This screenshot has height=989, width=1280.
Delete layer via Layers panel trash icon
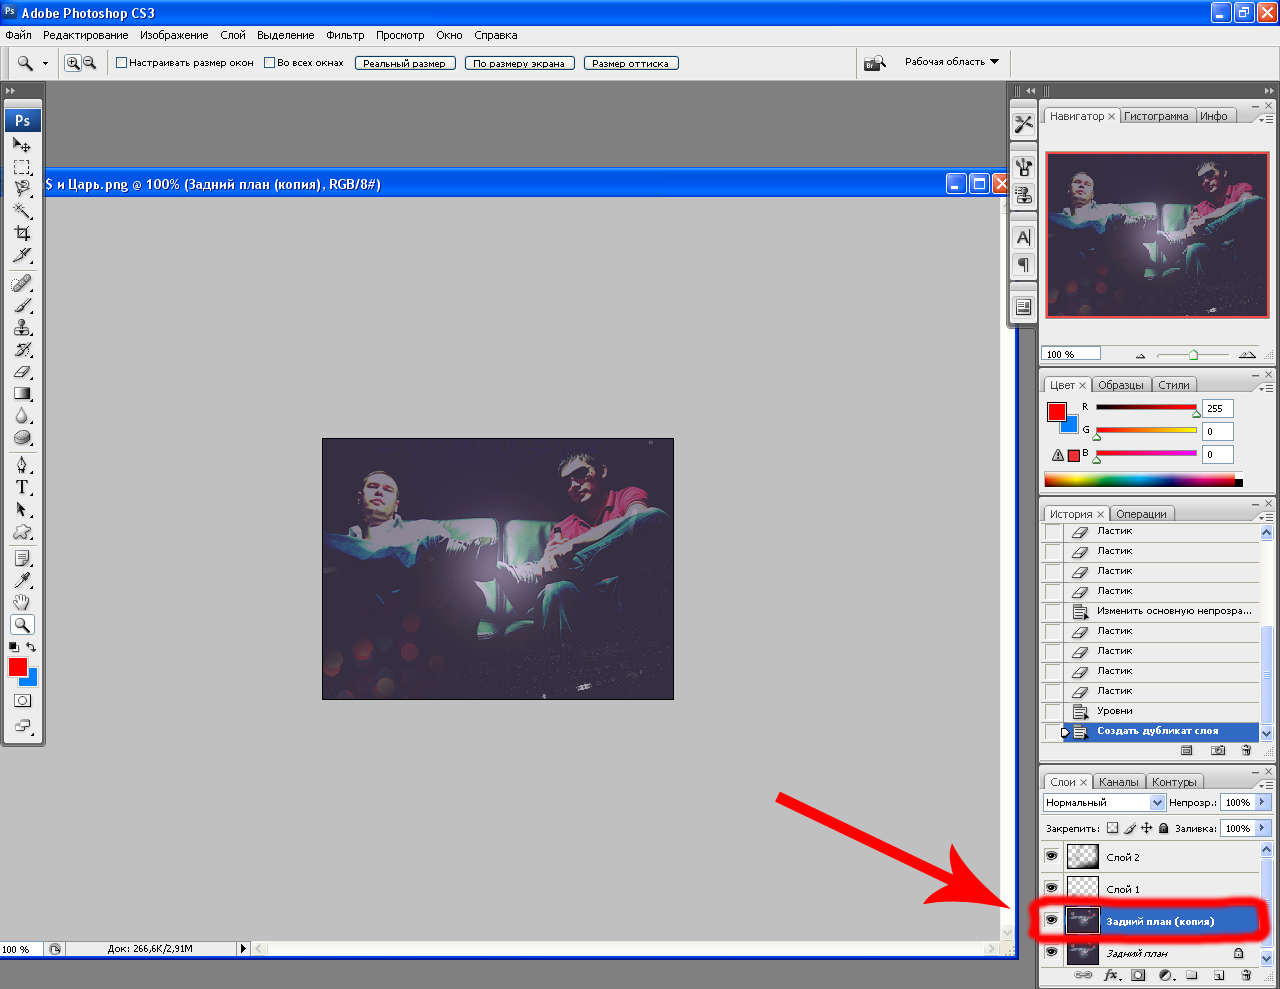(1246, 975)
